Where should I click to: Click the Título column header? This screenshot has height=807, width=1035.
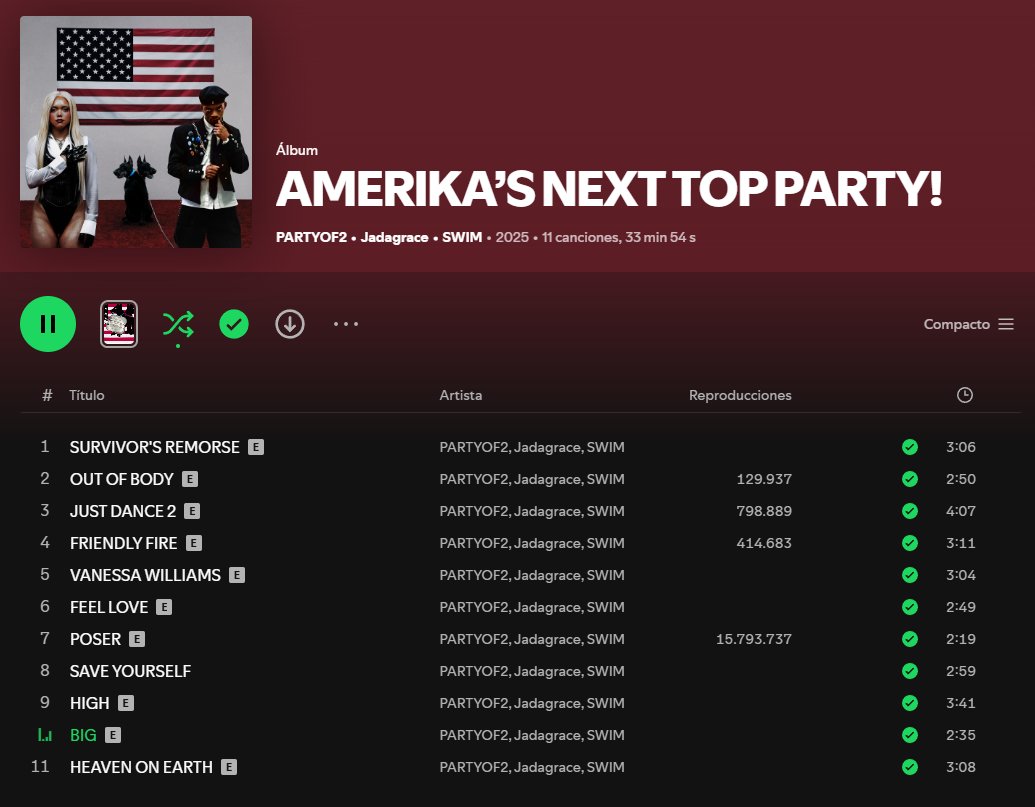86,395
